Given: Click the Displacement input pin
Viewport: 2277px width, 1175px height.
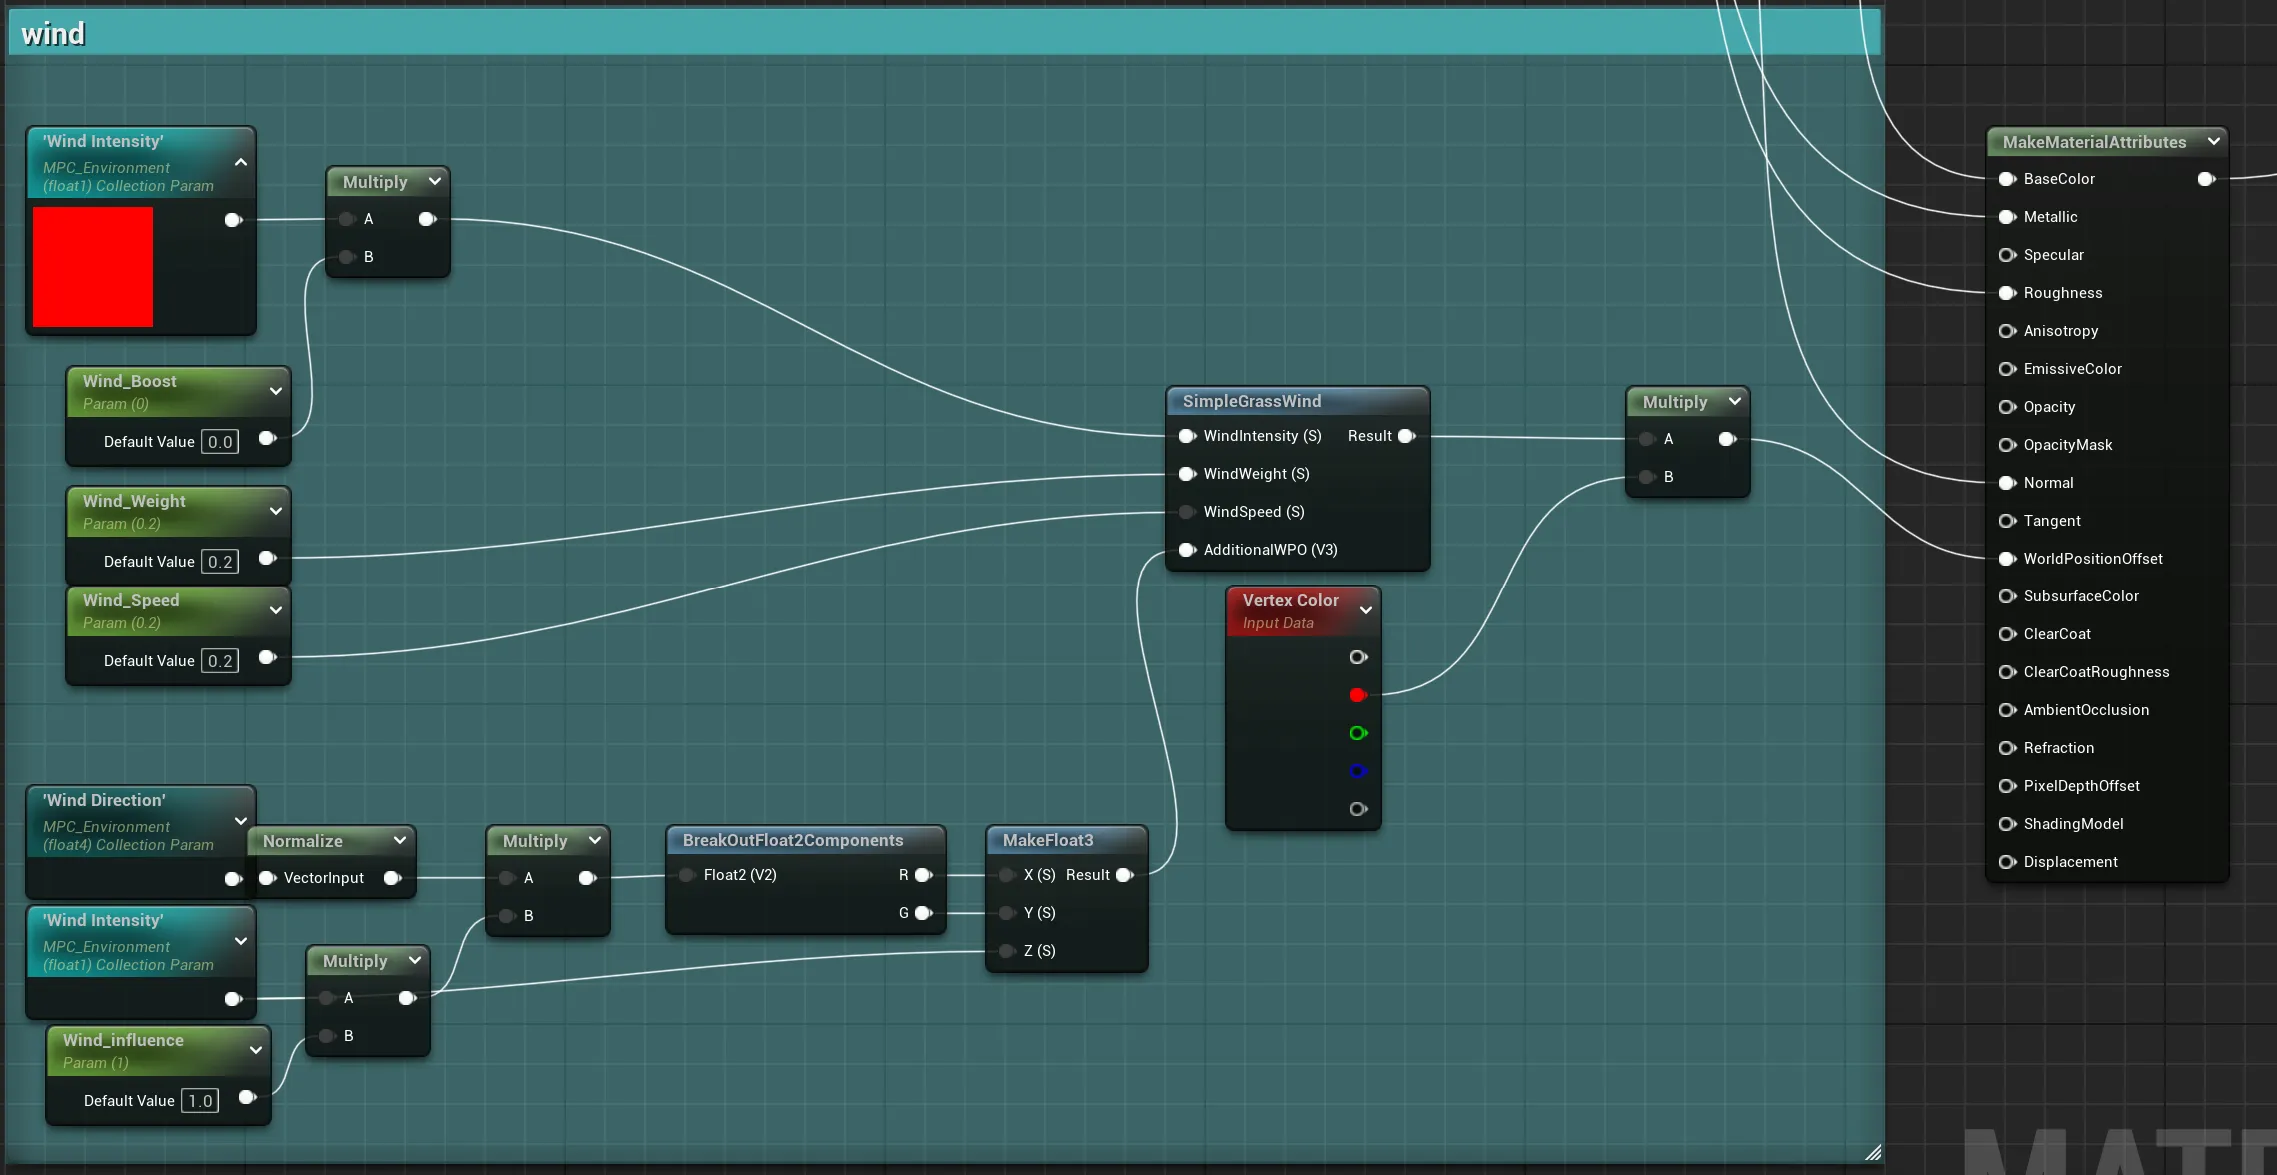Looking at the screenshot, I should pos(2007,862).
